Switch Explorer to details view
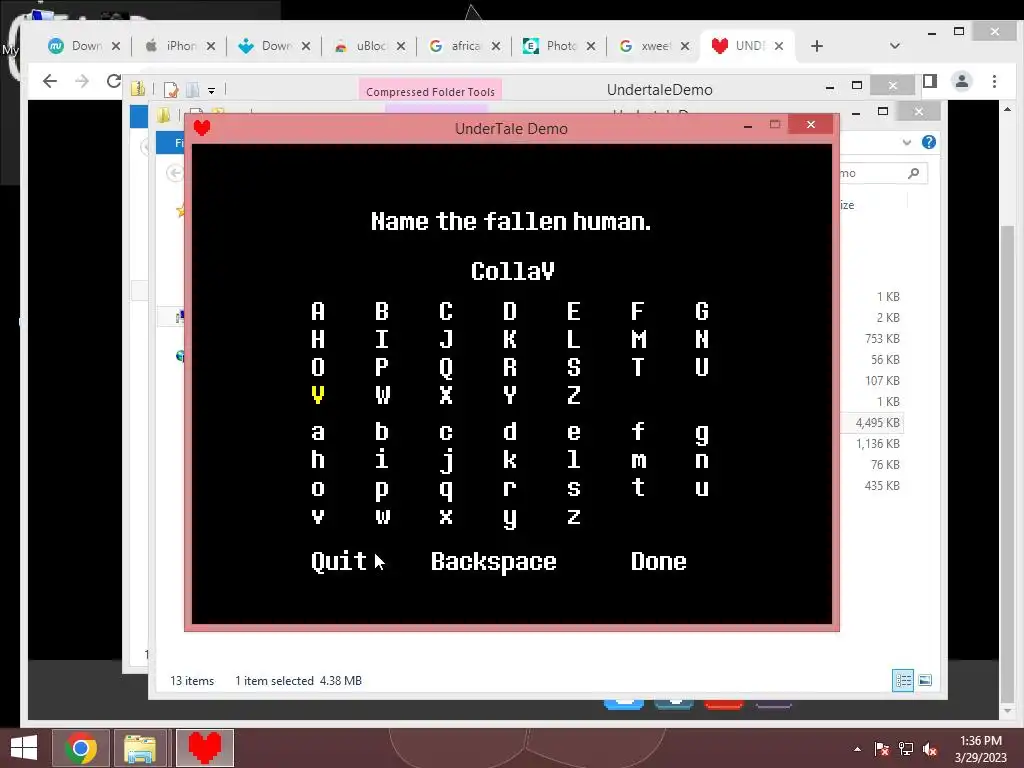This screenshot has width=1024, height=768. (x=903, y=680)
